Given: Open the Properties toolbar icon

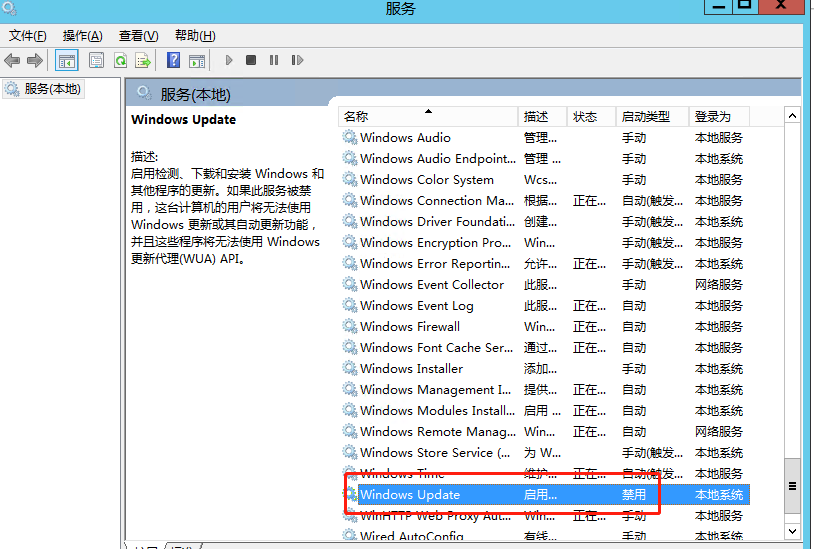Looking at the screenshot, I should tap(97, 61).
